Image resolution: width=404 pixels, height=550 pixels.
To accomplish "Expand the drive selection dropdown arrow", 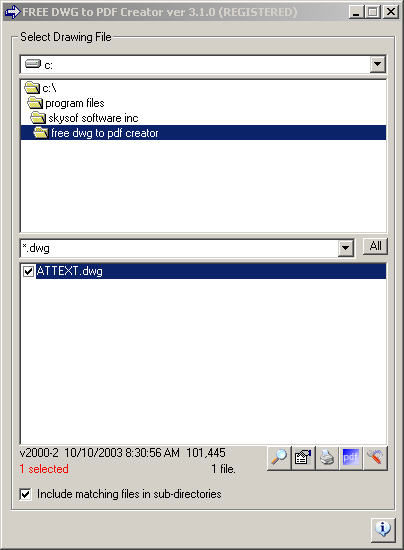I will pyautogui.click(x=377, y=64).
